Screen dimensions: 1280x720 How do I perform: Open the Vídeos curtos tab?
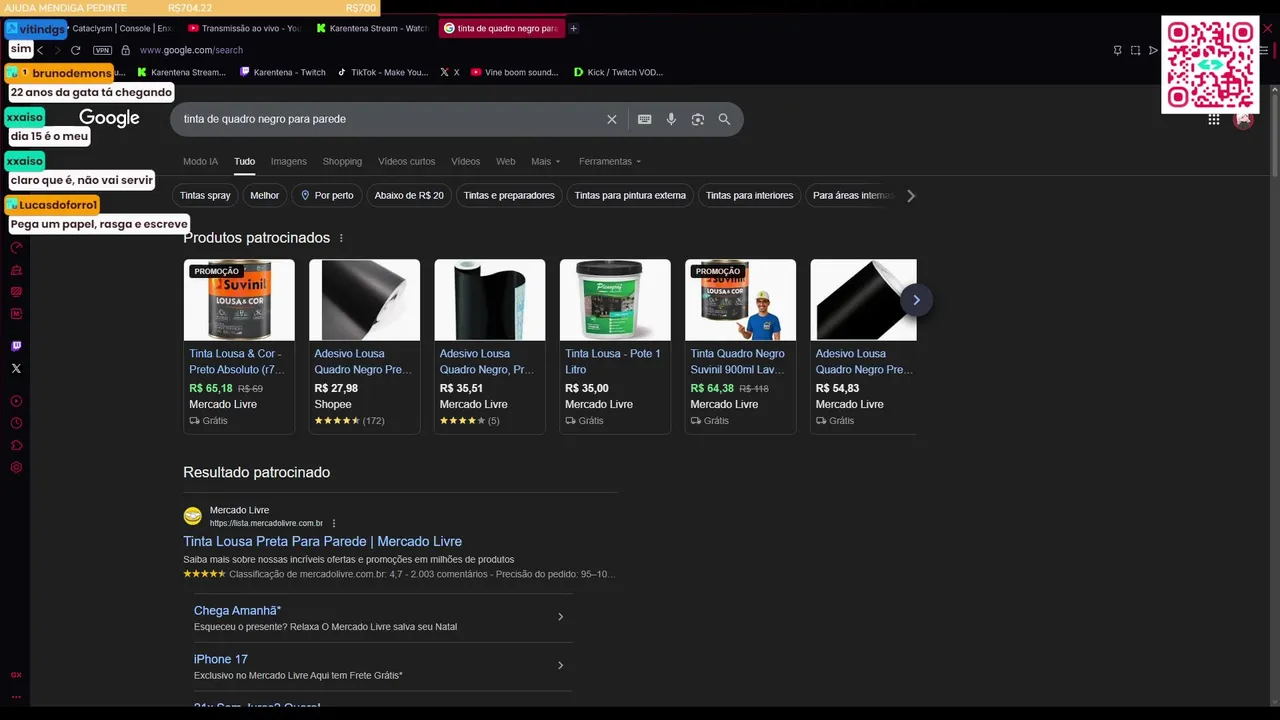click(406, 161)
